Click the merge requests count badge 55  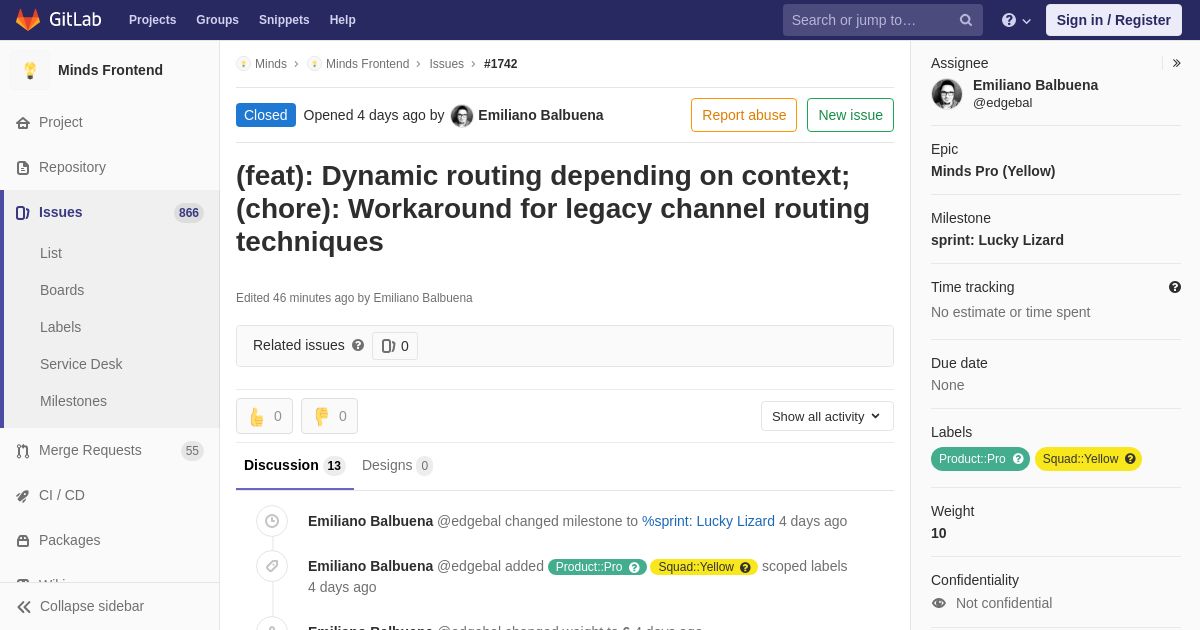coord(192,451)
